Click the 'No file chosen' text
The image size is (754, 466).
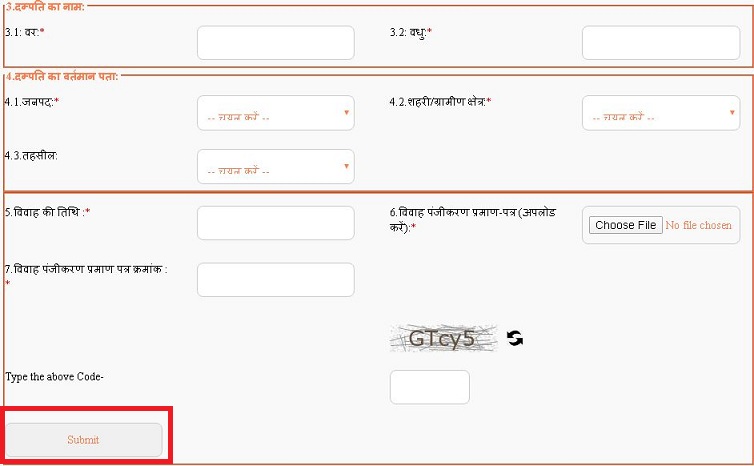698,226
